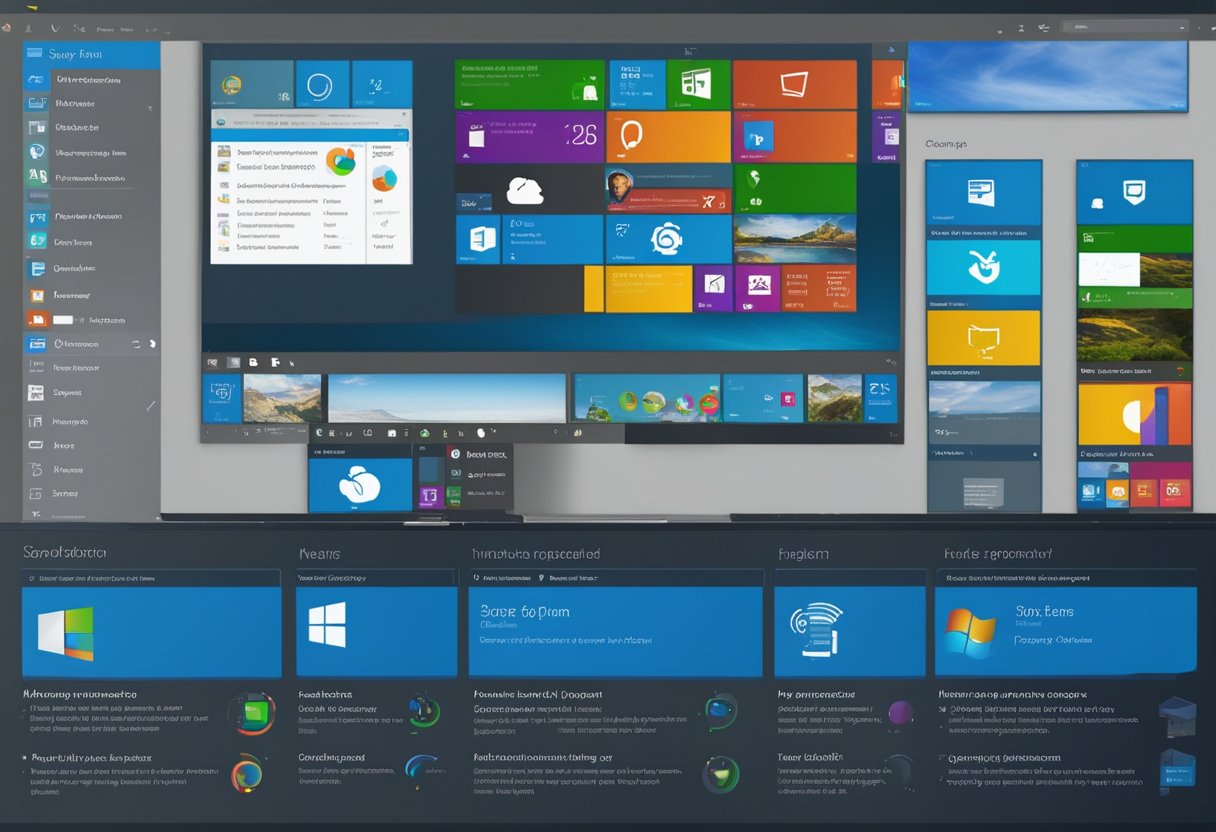Open the mountain lake photo tile

coord(794,239)
